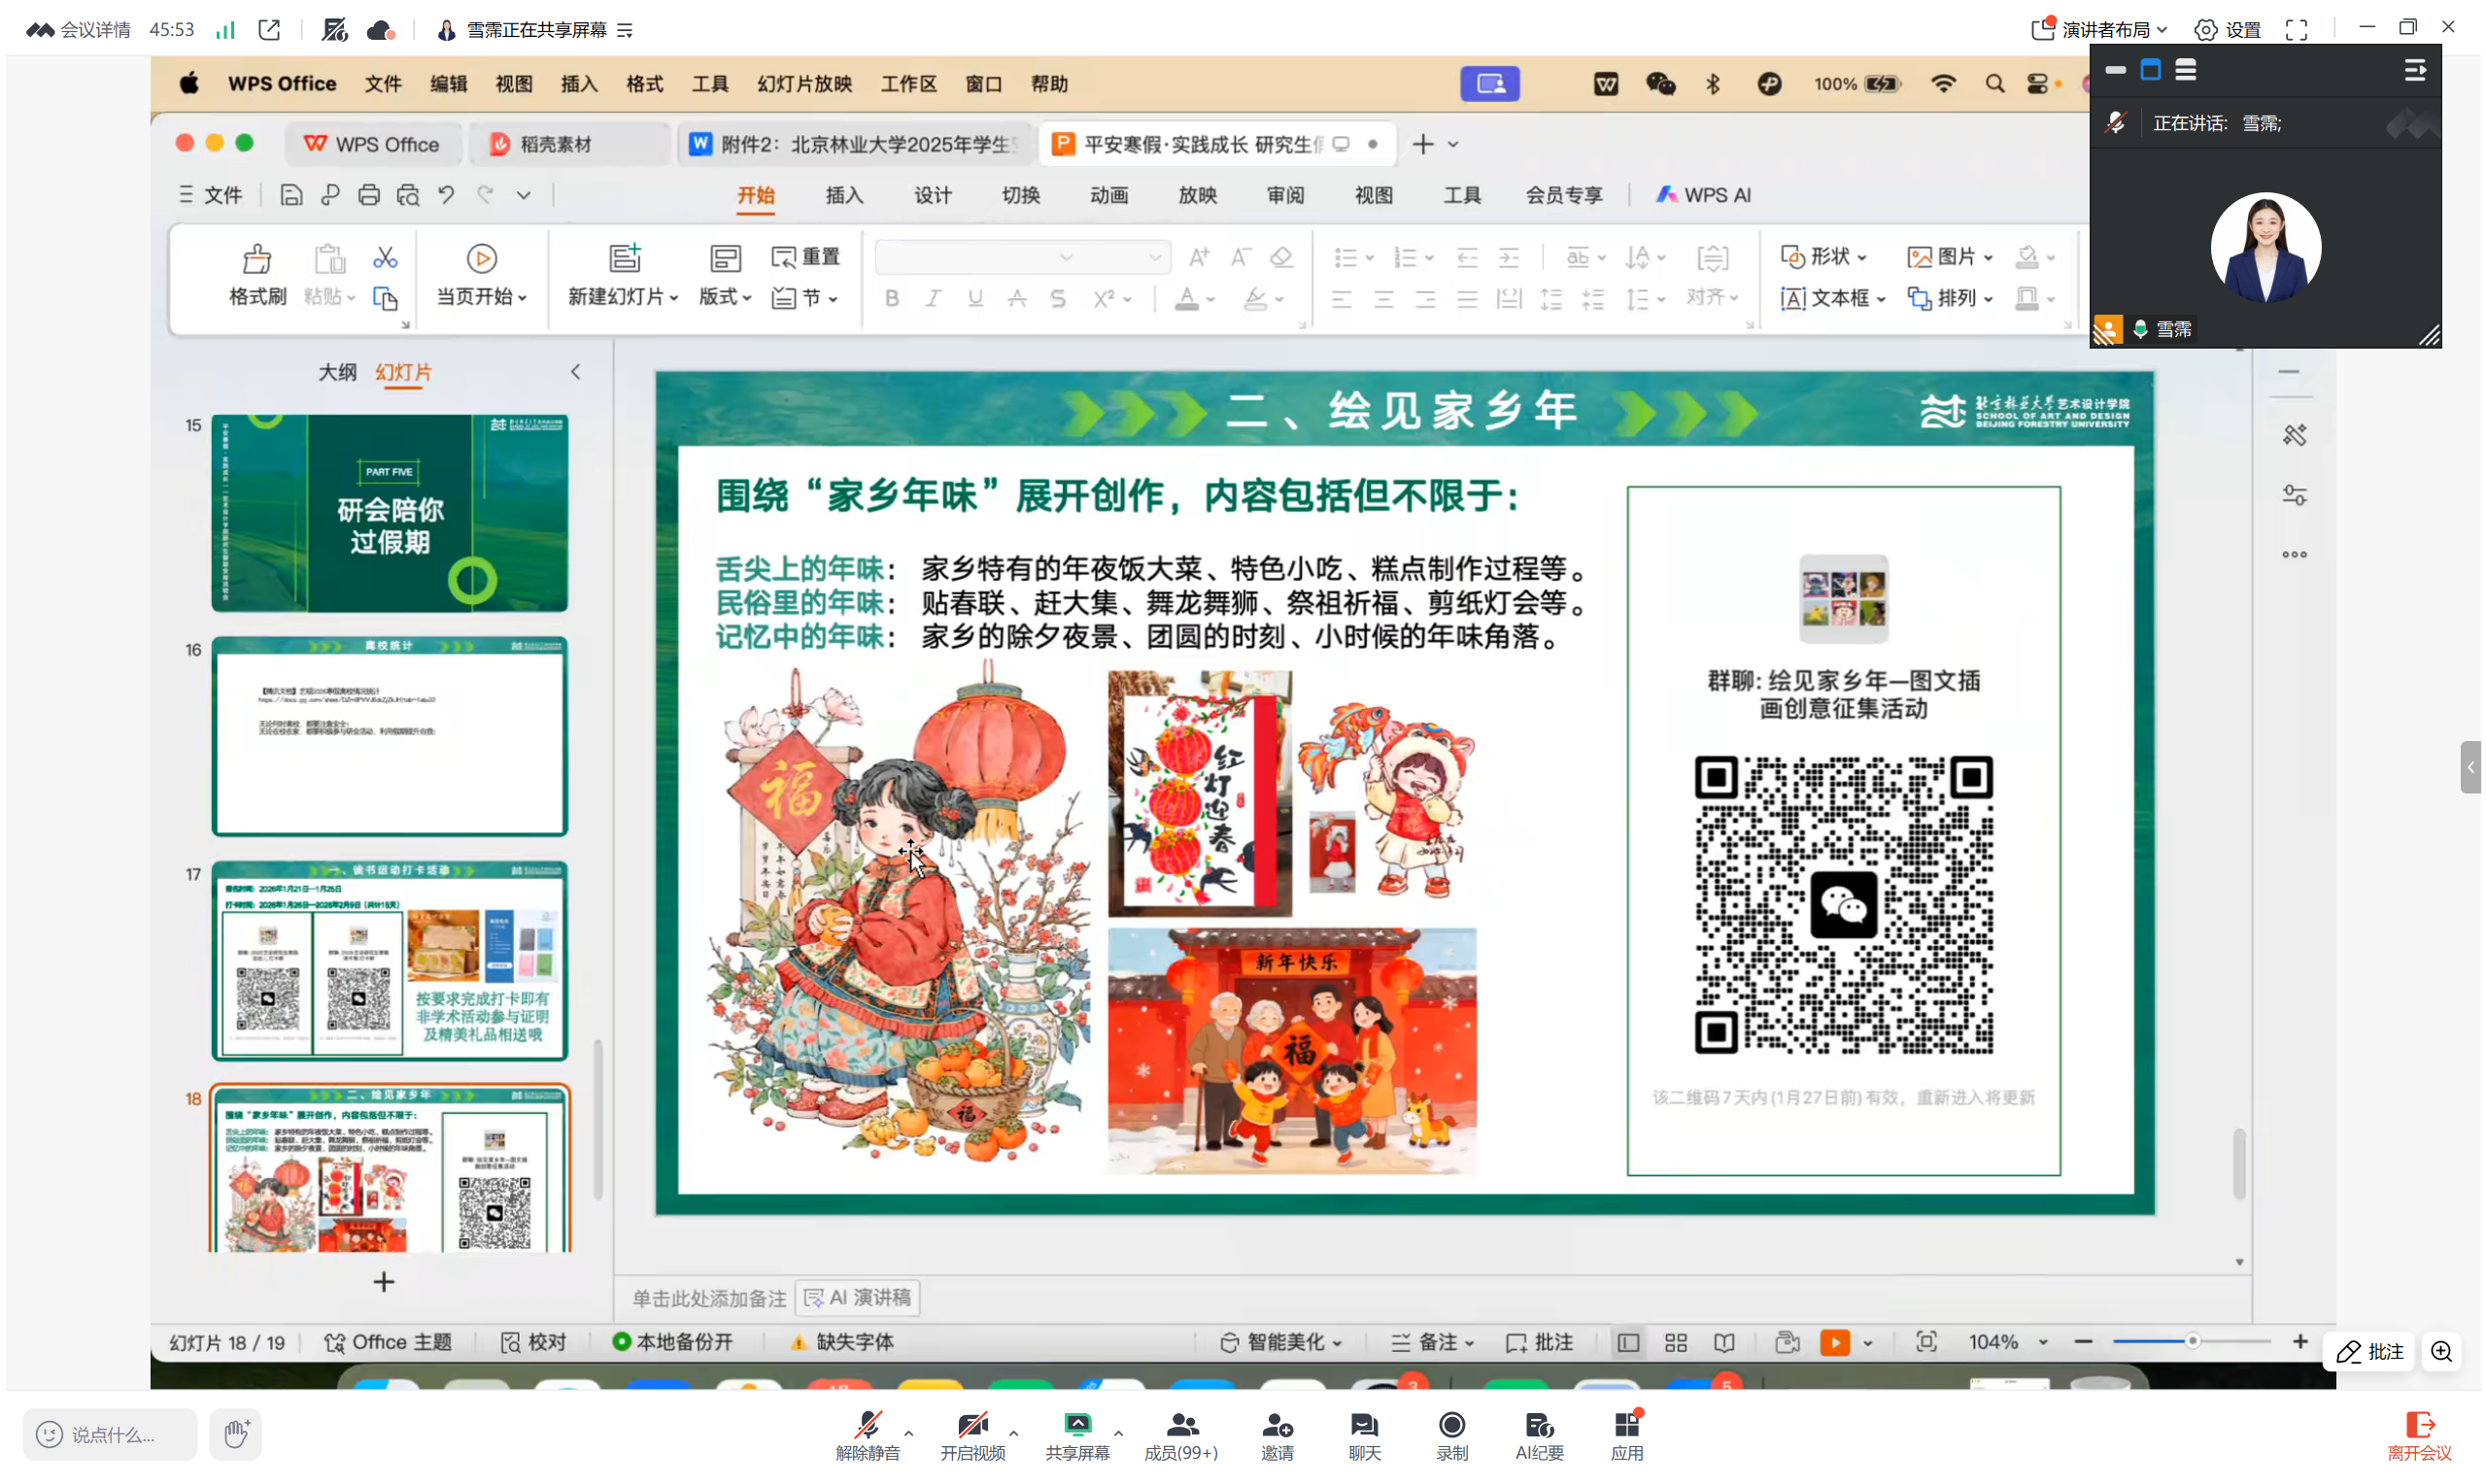Viewport: 2486px width, 1484px height.
Task: Click the Clear Formatting eraser icon
Action: 1282,258
